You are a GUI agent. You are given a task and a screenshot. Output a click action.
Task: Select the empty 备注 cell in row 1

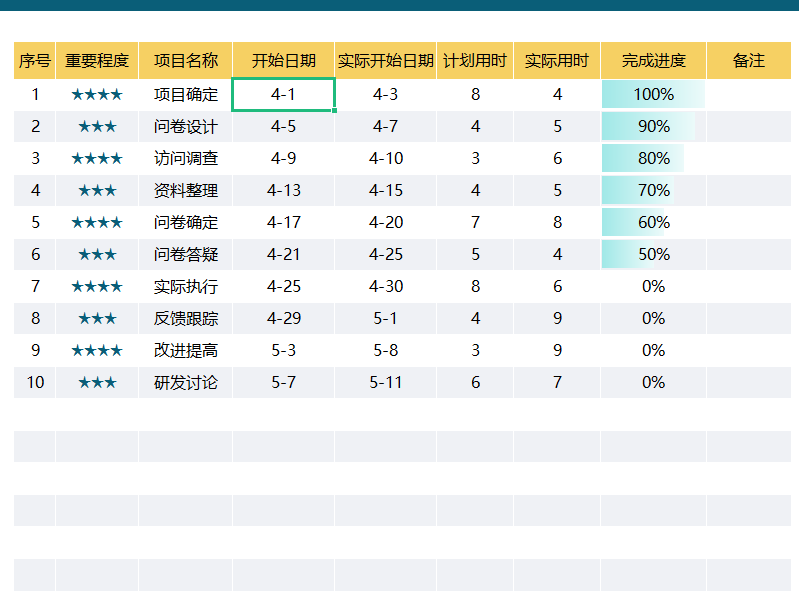[749, 94]
